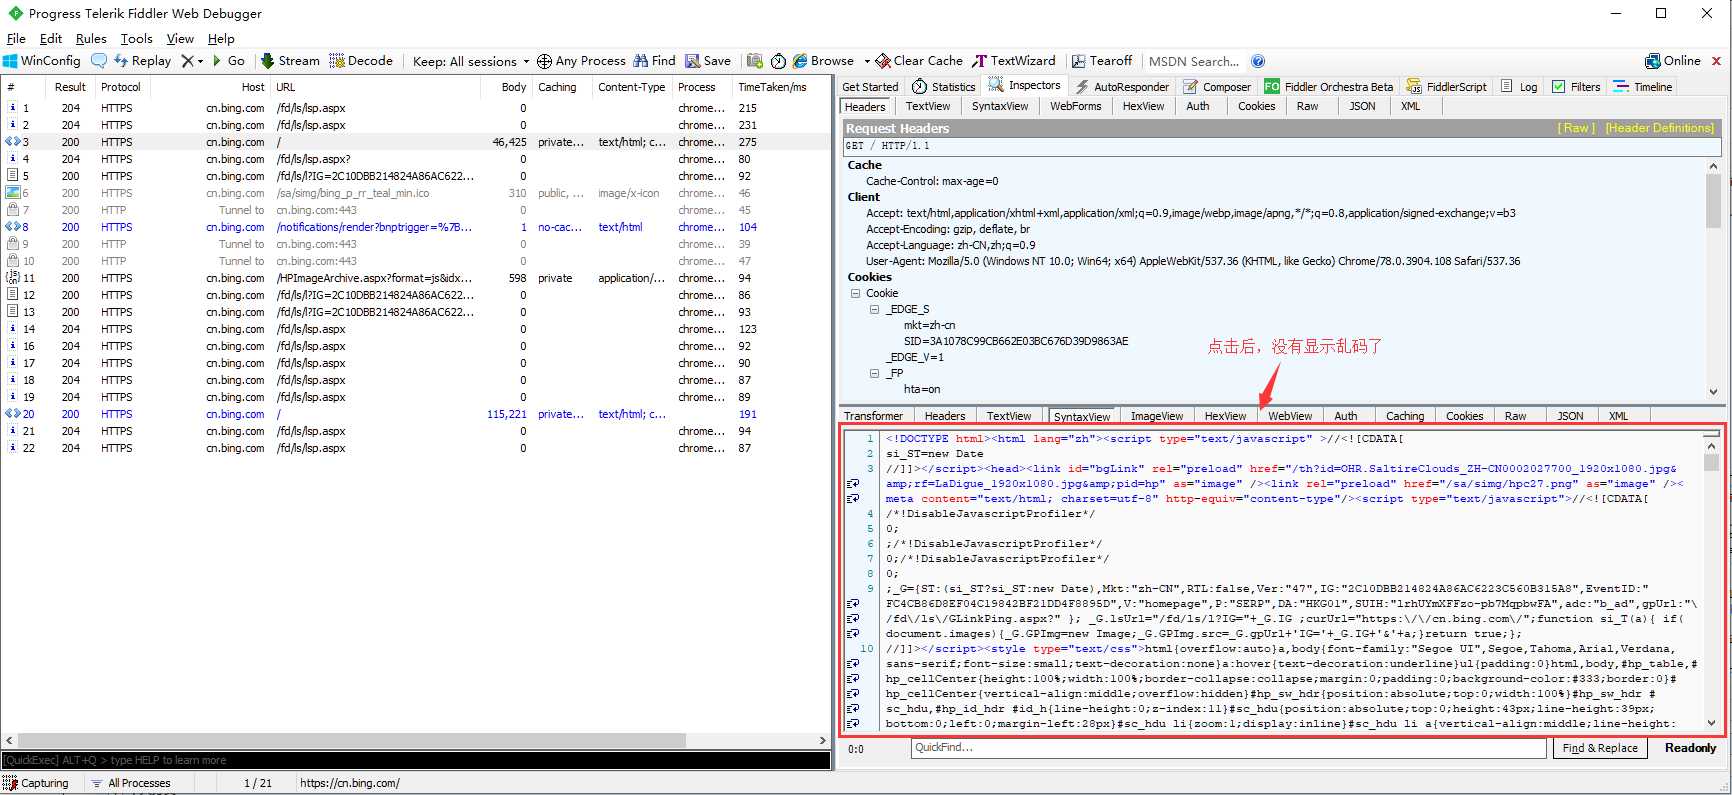Open the Remove sessions X dropdown
The height and width of the screenshot is (795, 1732).
click(x=192, y=61)
